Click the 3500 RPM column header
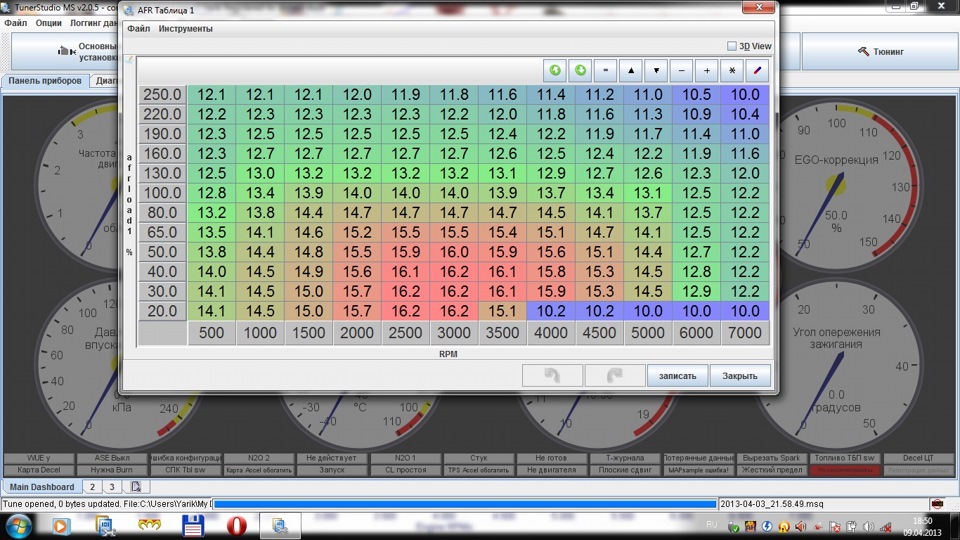The height and width of the screenshot is (540, 960). [x=503, y=333]
